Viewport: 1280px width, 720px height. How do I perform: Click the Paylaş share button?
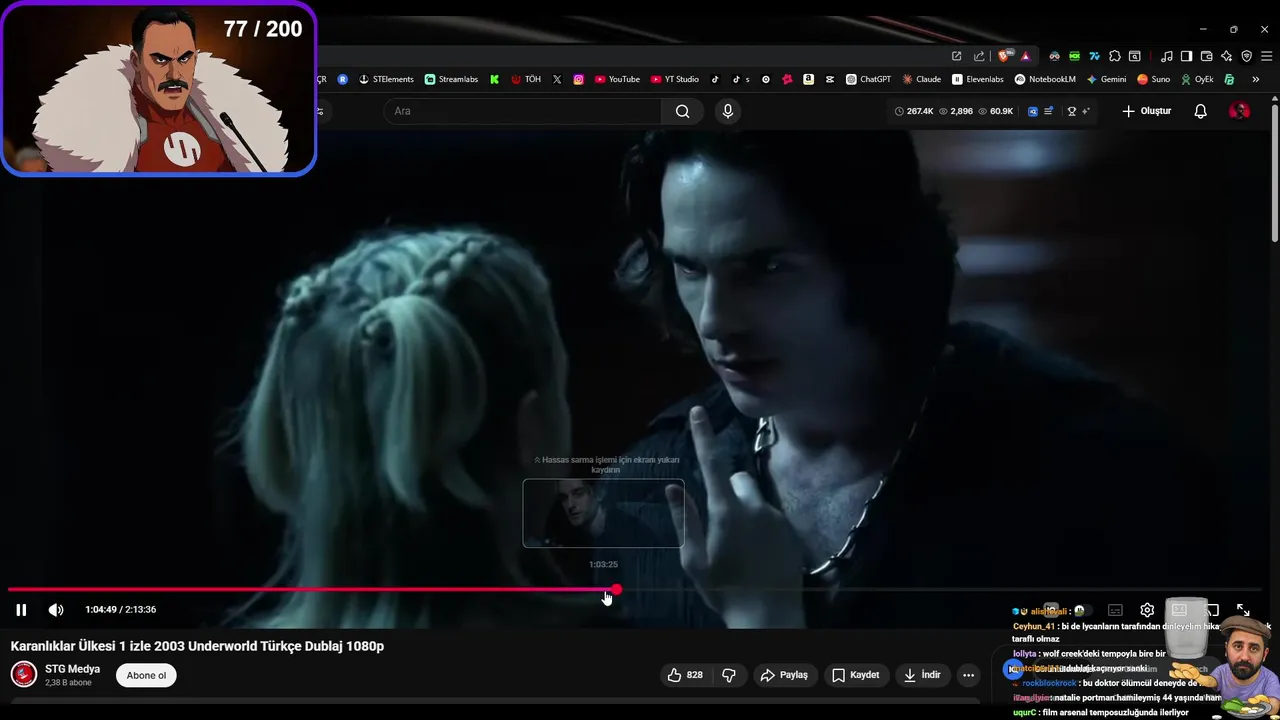[784, 675]
